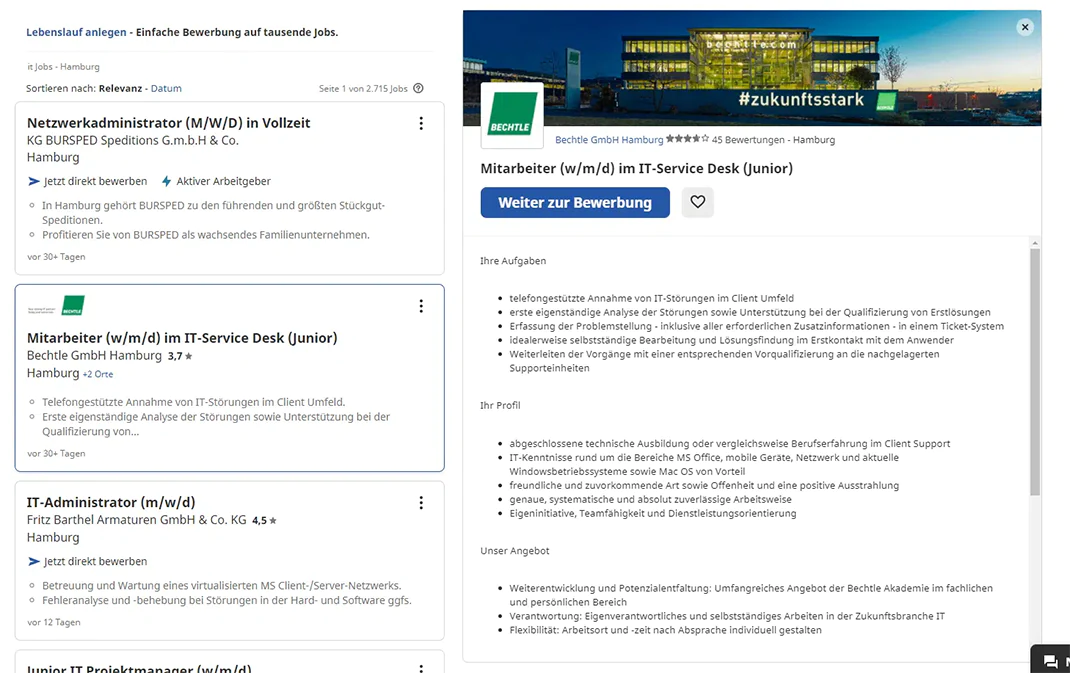The image size is (1070, 673).
Task: Click Fritz Barthel Armaturen GmbH & Co. KG
Action: (136, 520)
